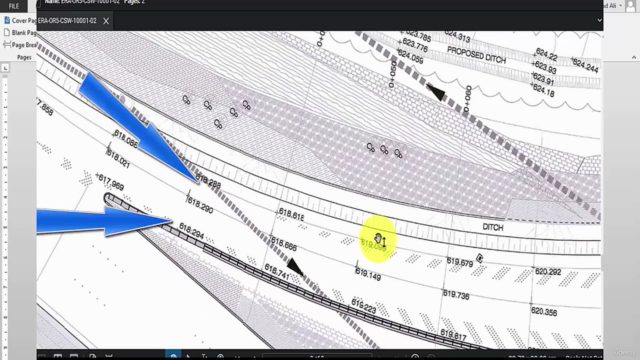Click elevation value 624.18
Image resolution: width=640 pixels, height=360 pixels.
point(543,90)
